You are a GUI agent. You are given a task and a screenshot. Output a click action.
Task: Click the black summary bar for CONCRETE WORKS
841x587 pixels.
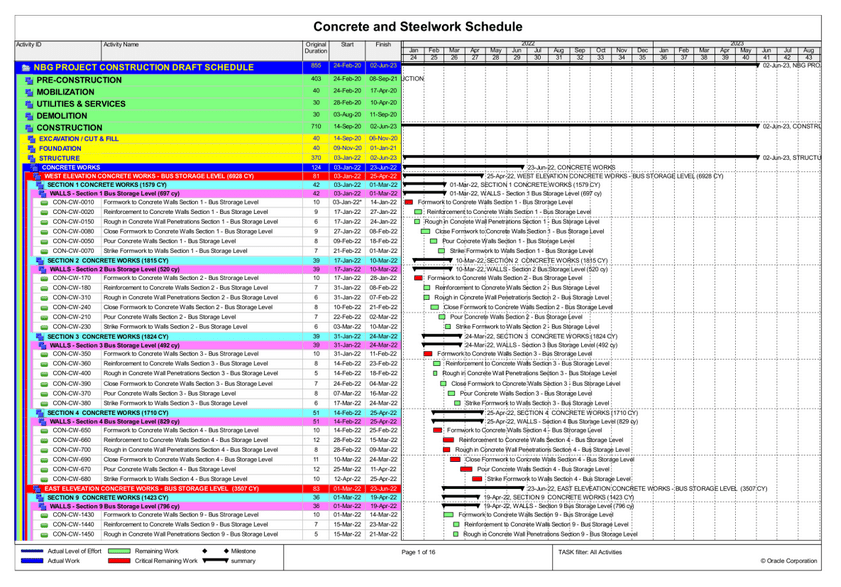pyautogui.click(x=463, y=167)
